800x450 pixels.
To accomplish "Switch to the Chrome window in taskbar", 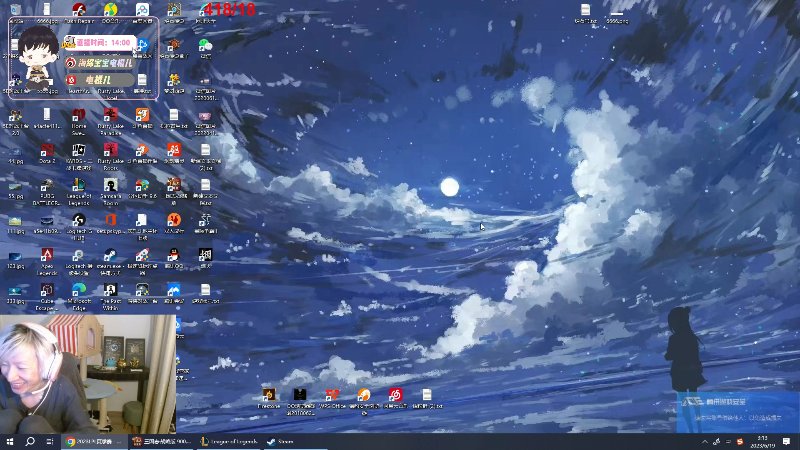I will point(92,441).
